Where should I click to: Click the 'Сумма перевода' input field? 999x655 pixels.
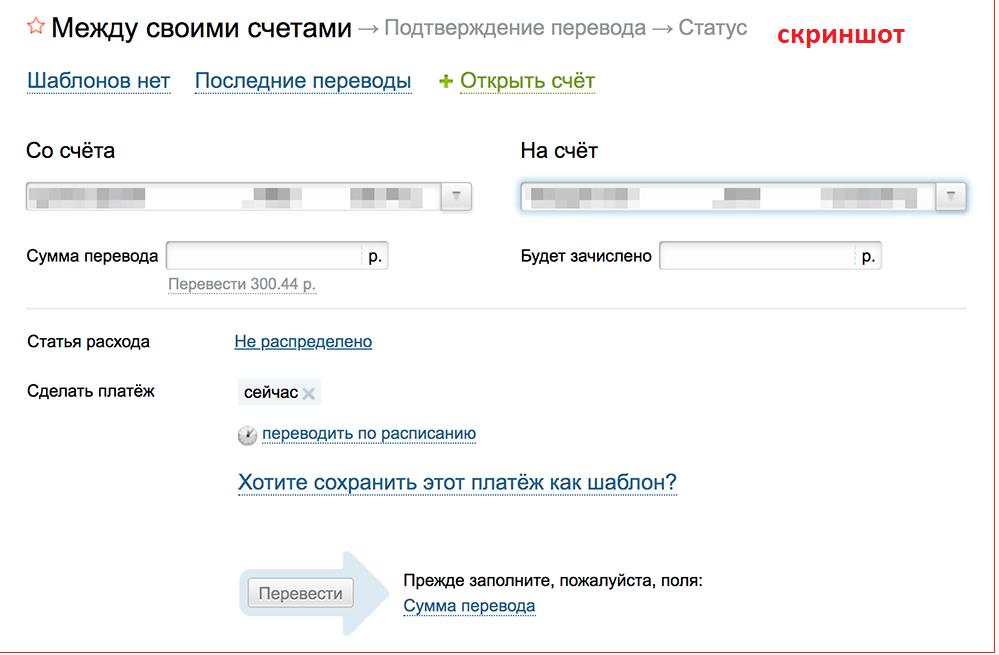tap(277, 256)
